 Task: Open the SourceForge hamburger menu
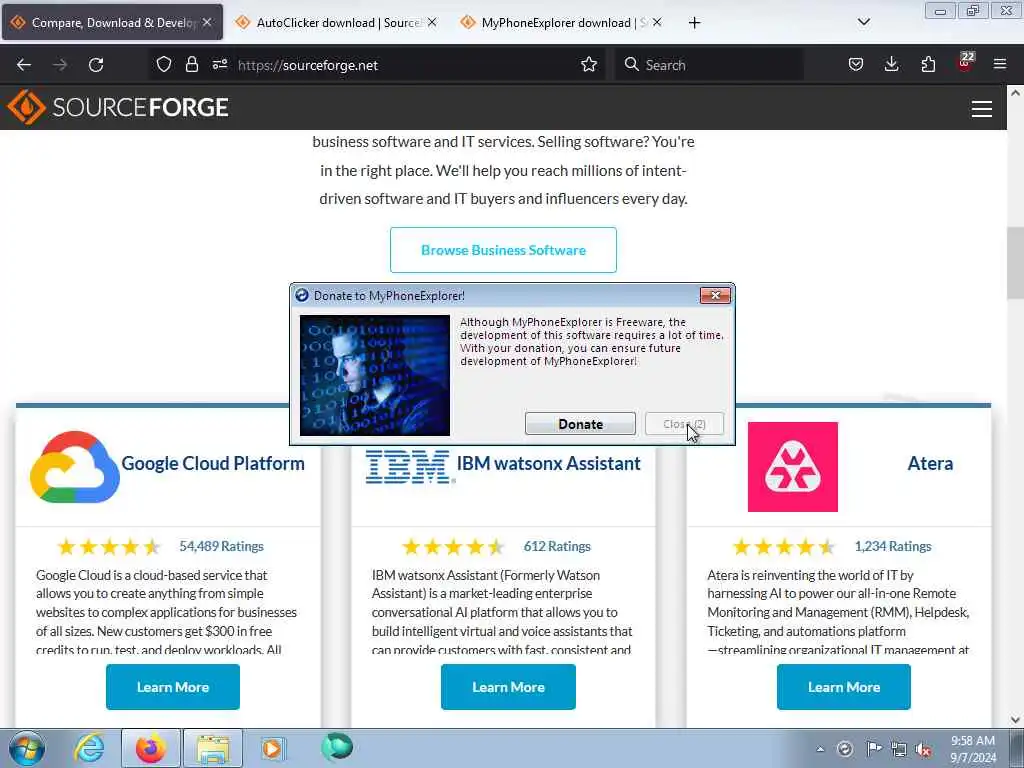982,108
